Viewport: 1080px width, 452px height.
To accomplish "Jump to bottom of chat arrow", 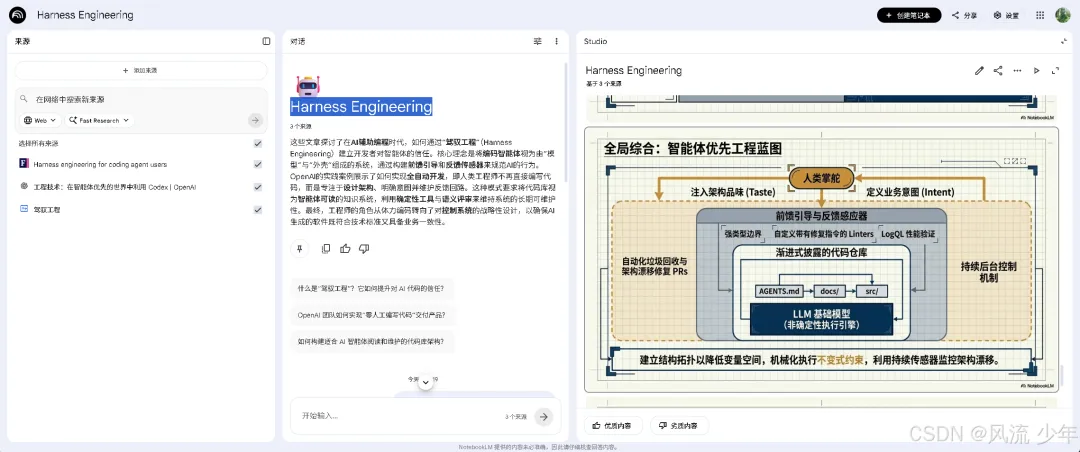I will coord(426,382).
